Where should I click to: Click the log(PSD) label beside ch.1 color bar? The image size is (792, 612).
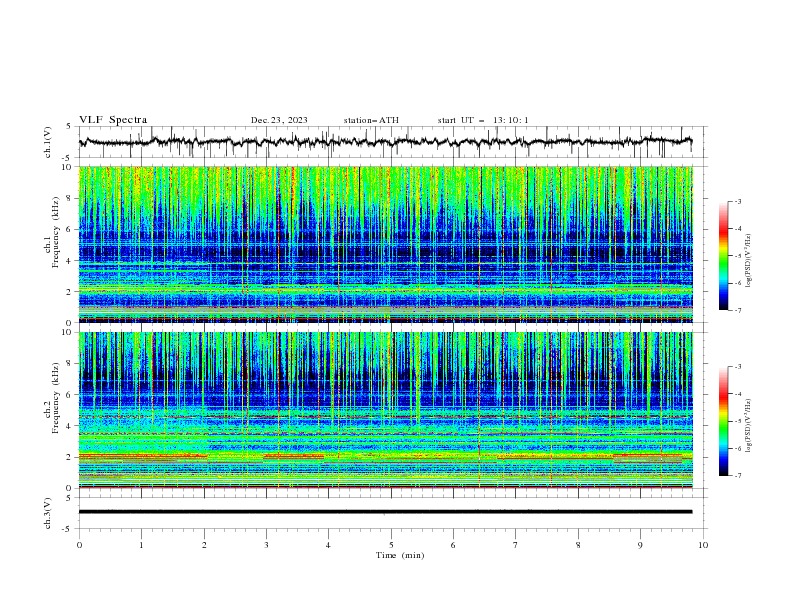(749, 261)
